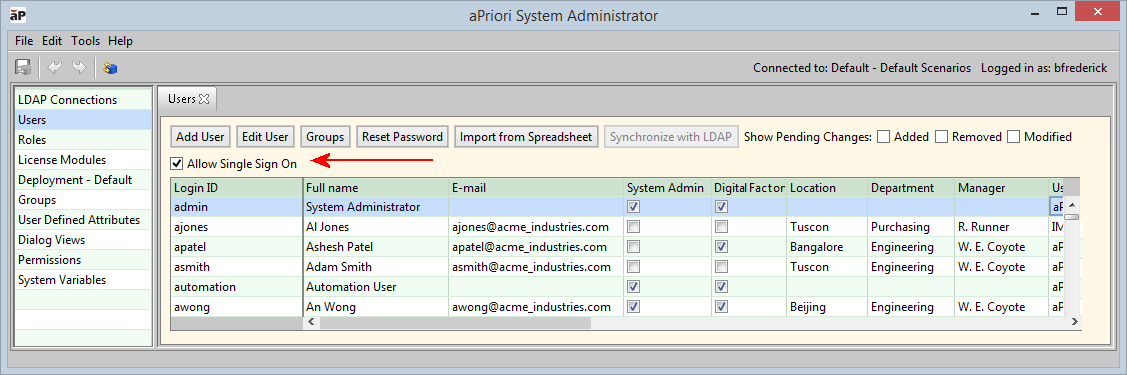Click the Adam Smith full name cell
The image size is (1127, 375).
pos(376,267)
